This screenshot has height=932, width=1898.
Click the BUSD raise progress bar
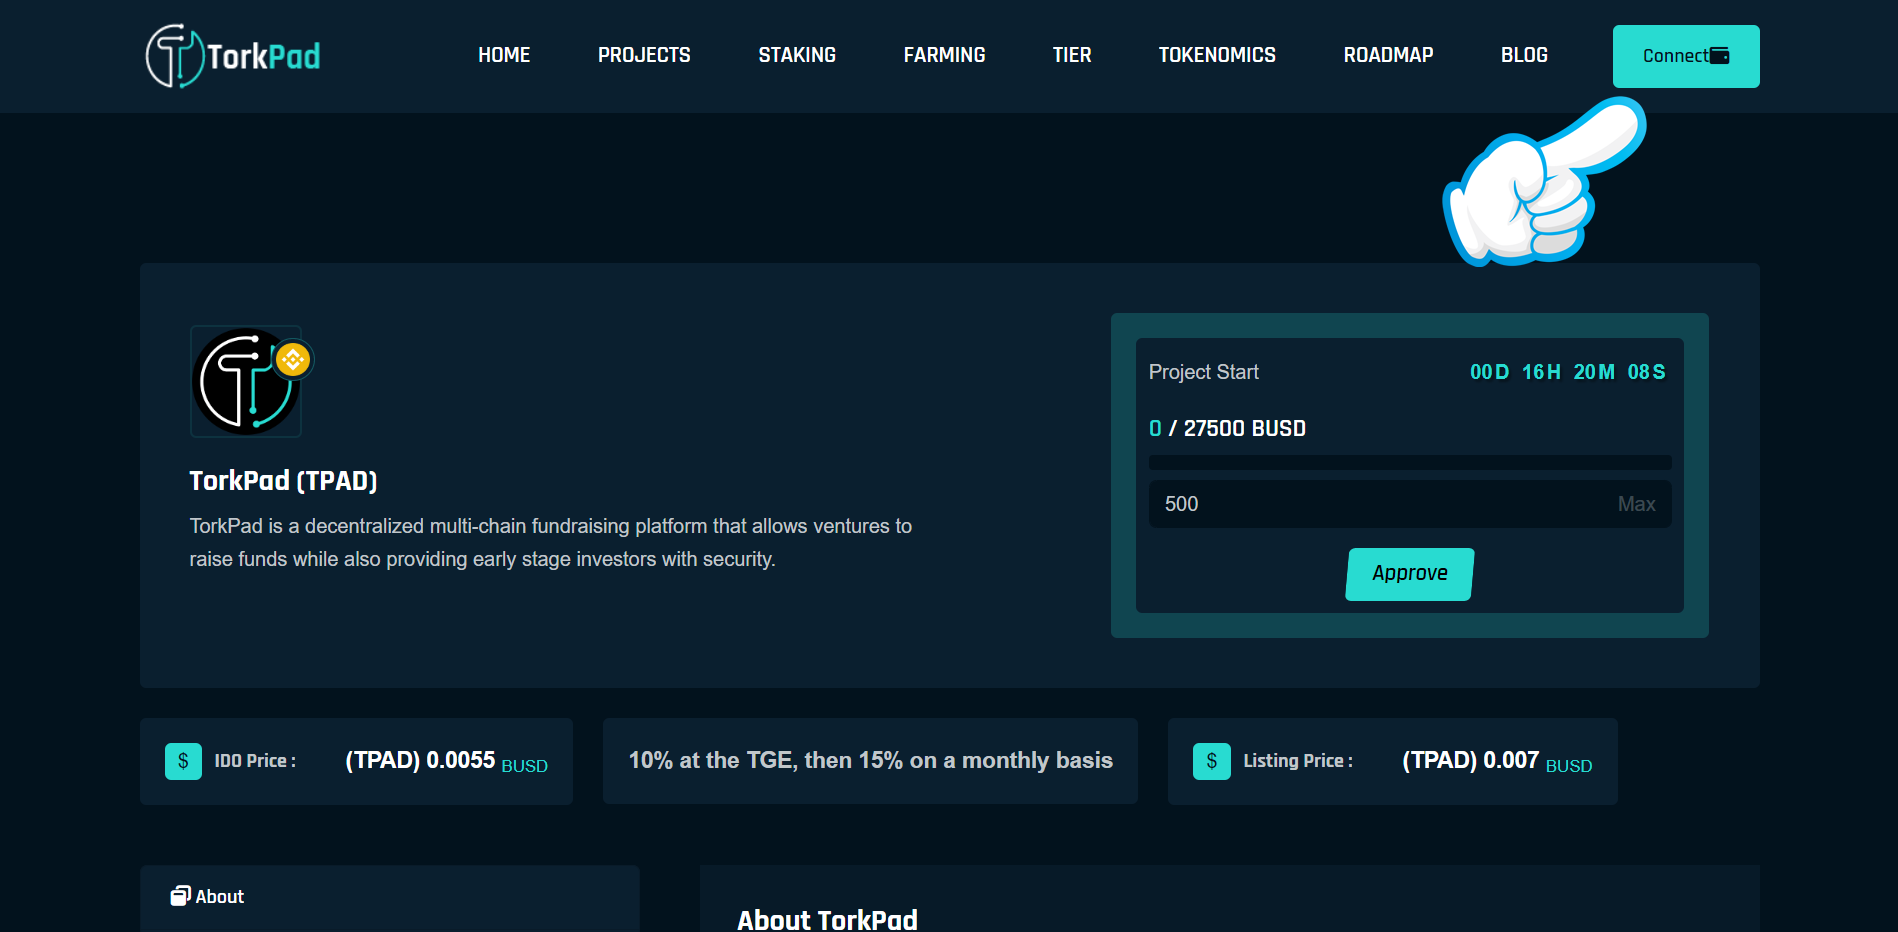point(1410,462)
